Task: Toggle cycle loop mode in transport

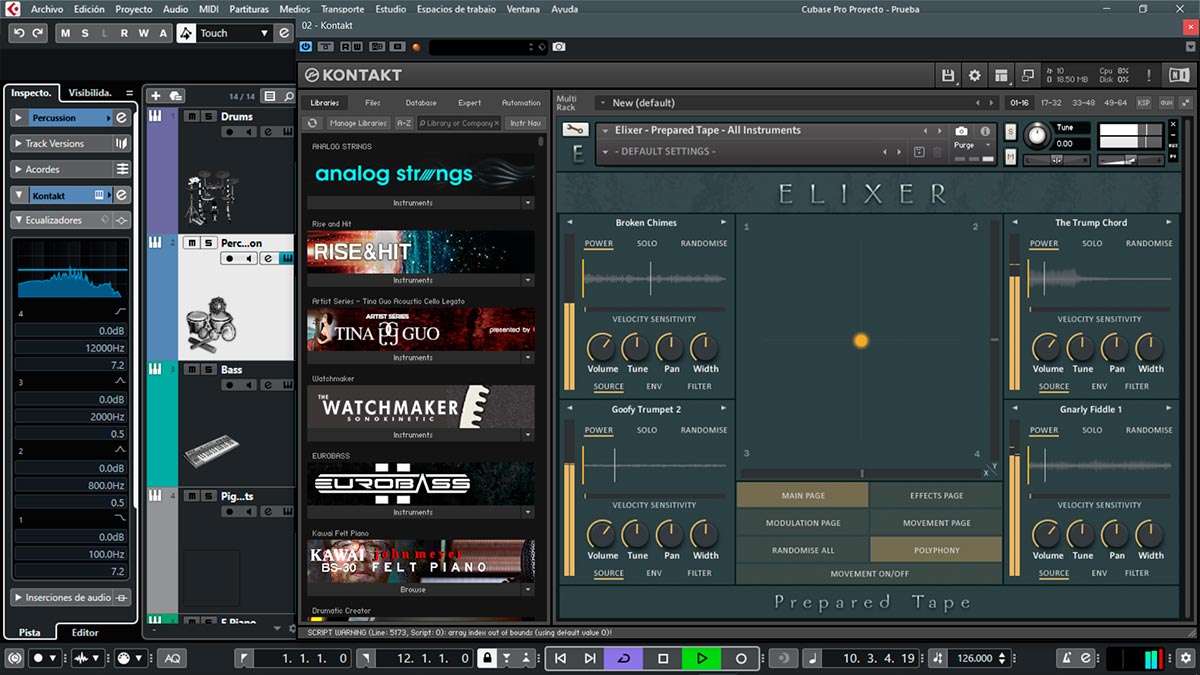Action: tap(625, 658)
